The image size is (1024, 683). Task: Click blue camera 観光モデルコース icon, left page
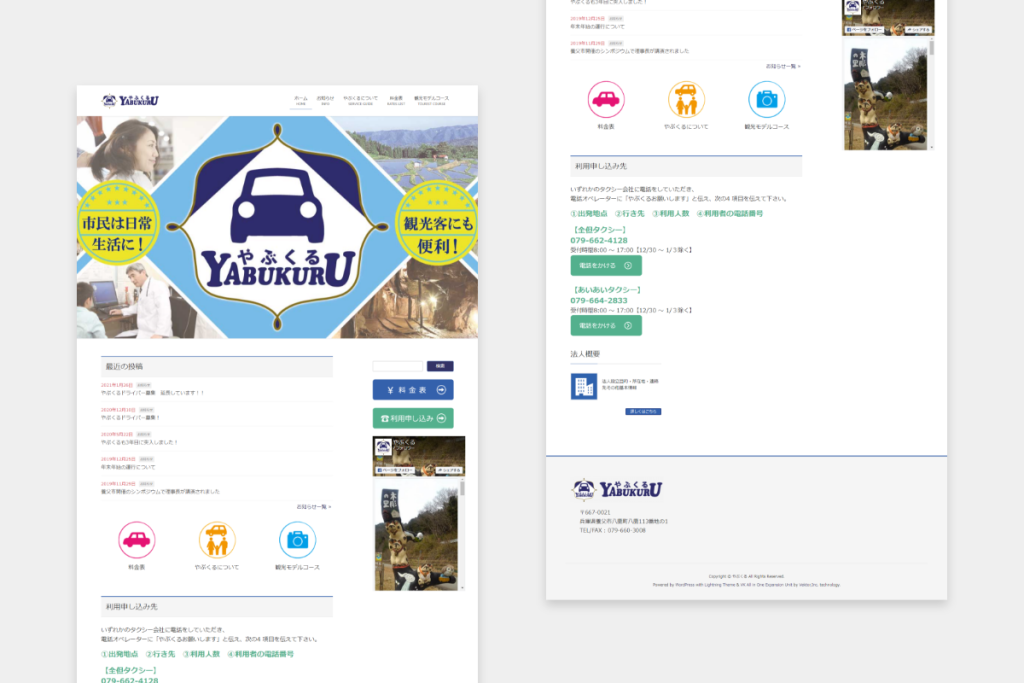coord(297,540)
